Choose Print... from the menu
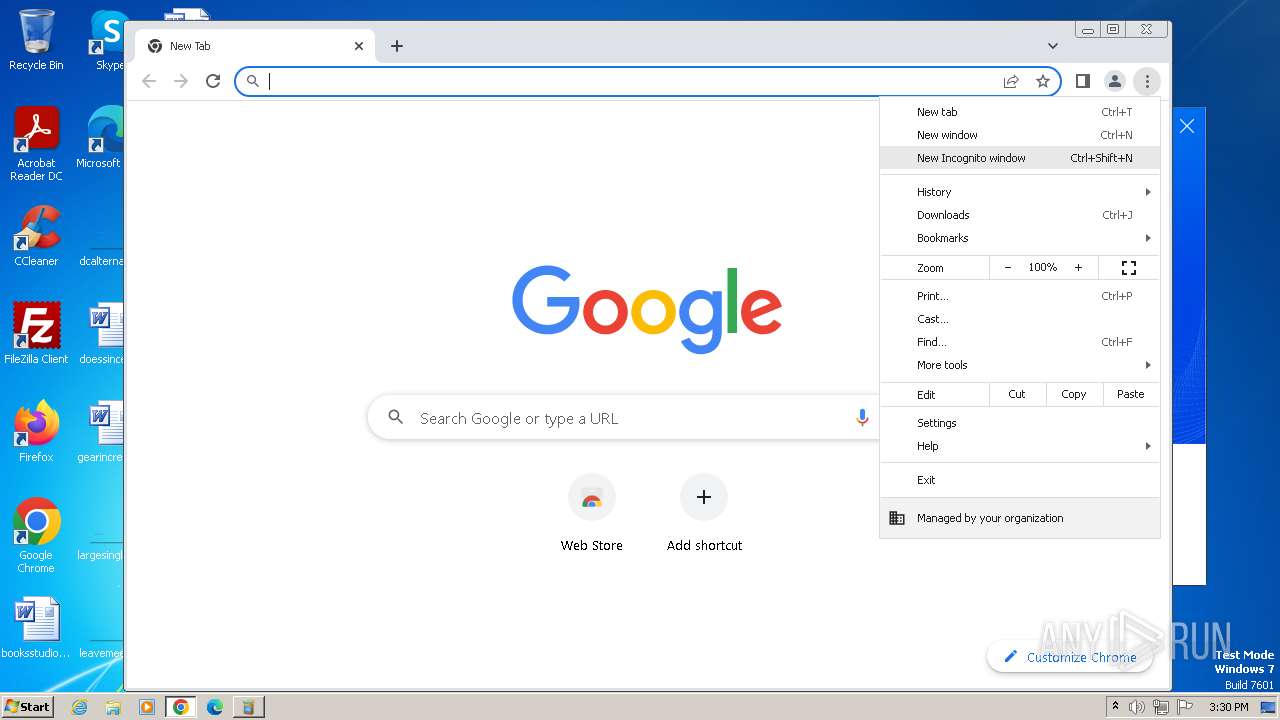Viewport: 1280px width, 720px height. pyautogui.click(x=1020, y=296)
